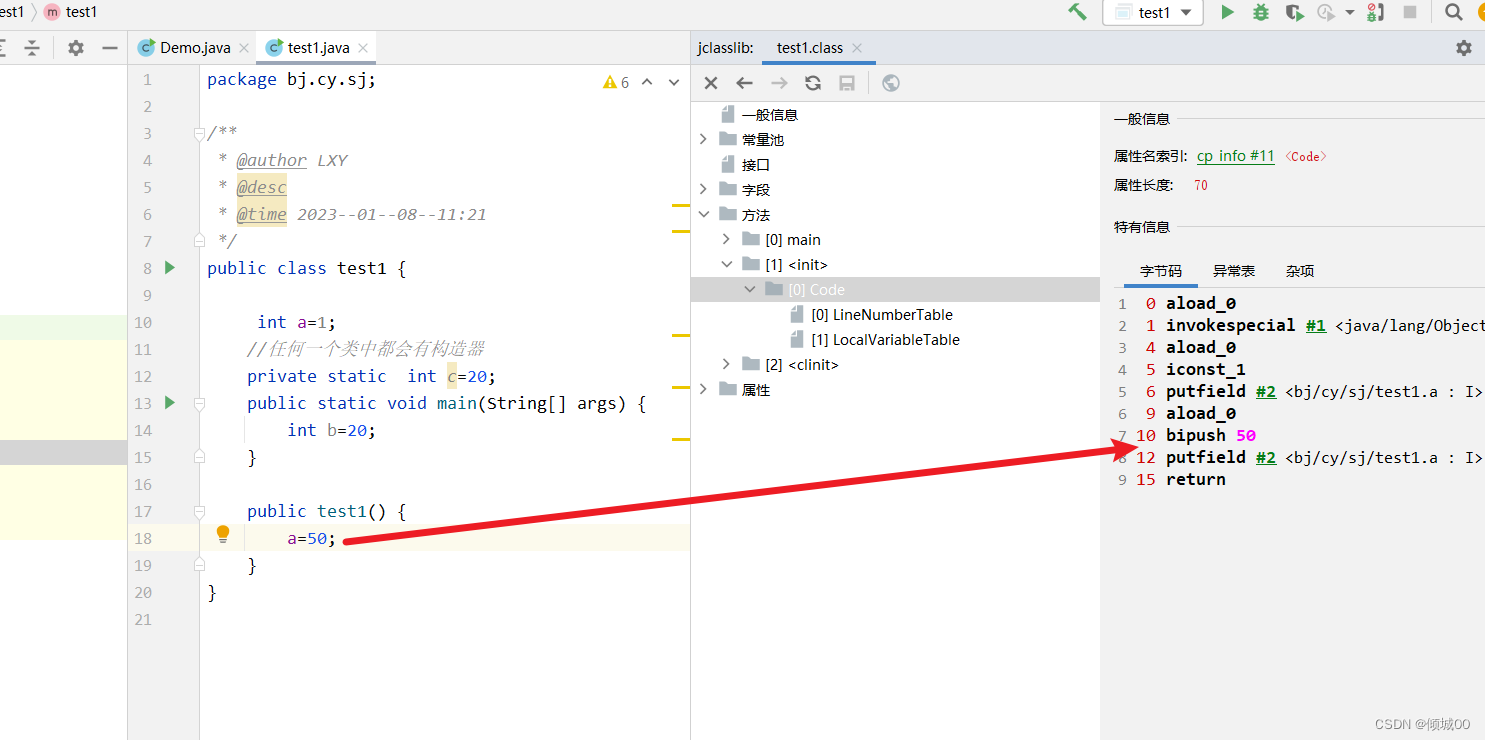1485x740 pixels.
Task: Select 接口 in the class tree
Action: coord(756,165)
